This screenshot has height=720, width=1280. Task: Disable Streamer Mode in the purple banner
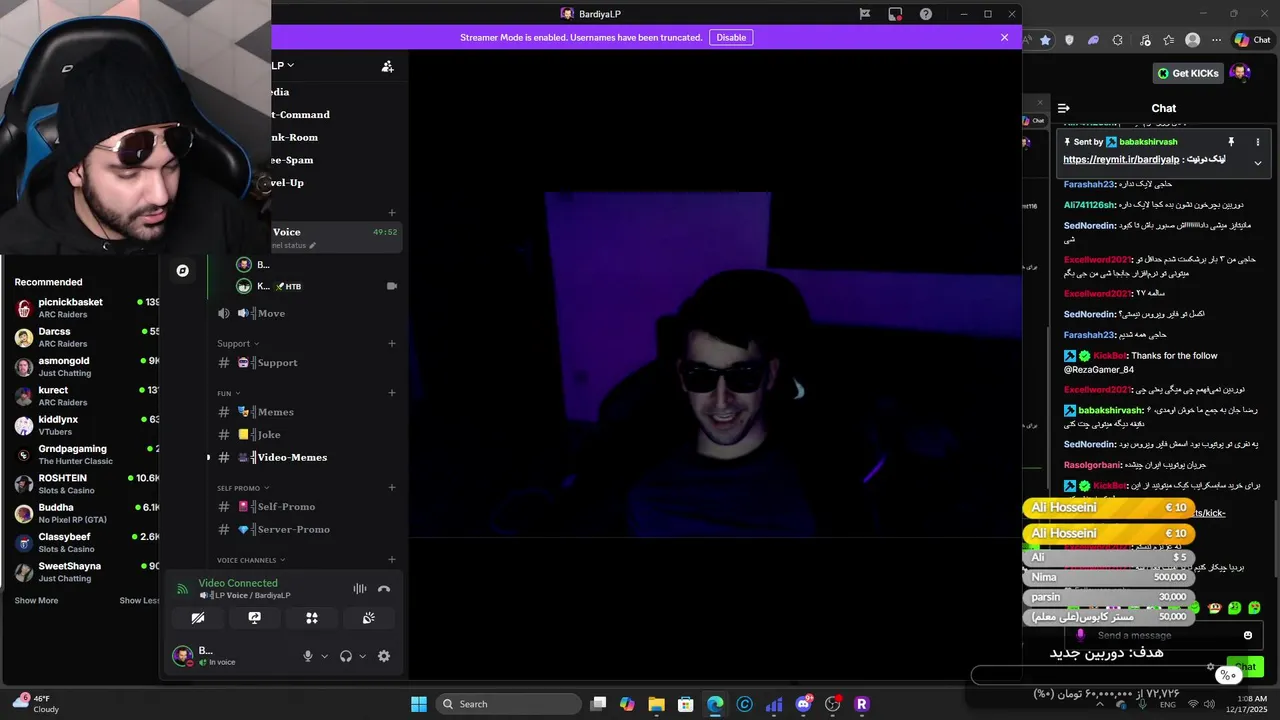tap(731, 37)
